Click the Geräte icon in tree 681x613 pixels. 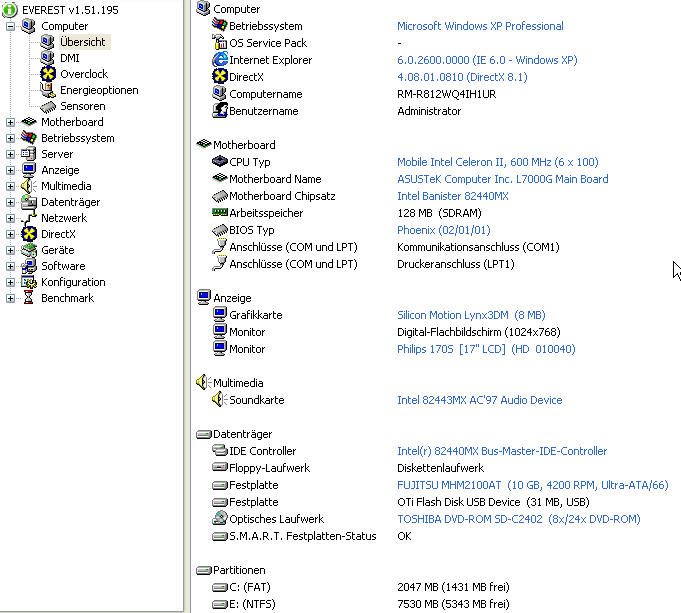pos(29,250)
